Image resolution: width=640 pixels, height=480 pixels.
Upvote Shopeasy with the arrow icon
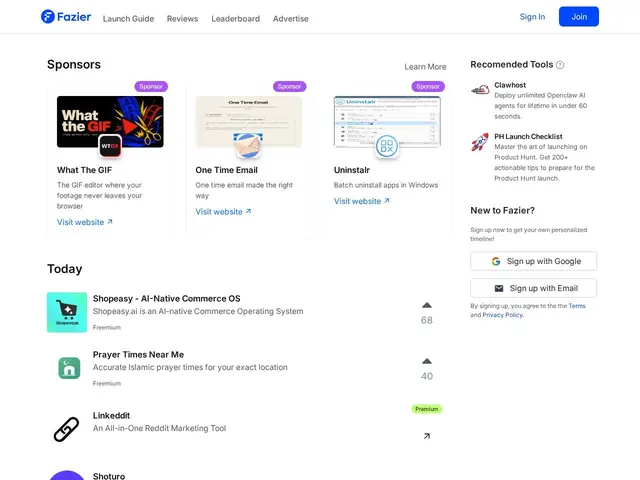click(427, 305)
